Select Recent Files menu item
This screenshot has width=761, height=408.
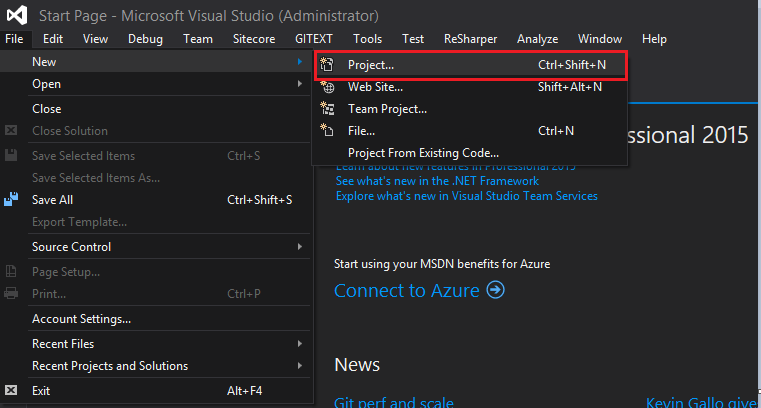tap(155, 343)
